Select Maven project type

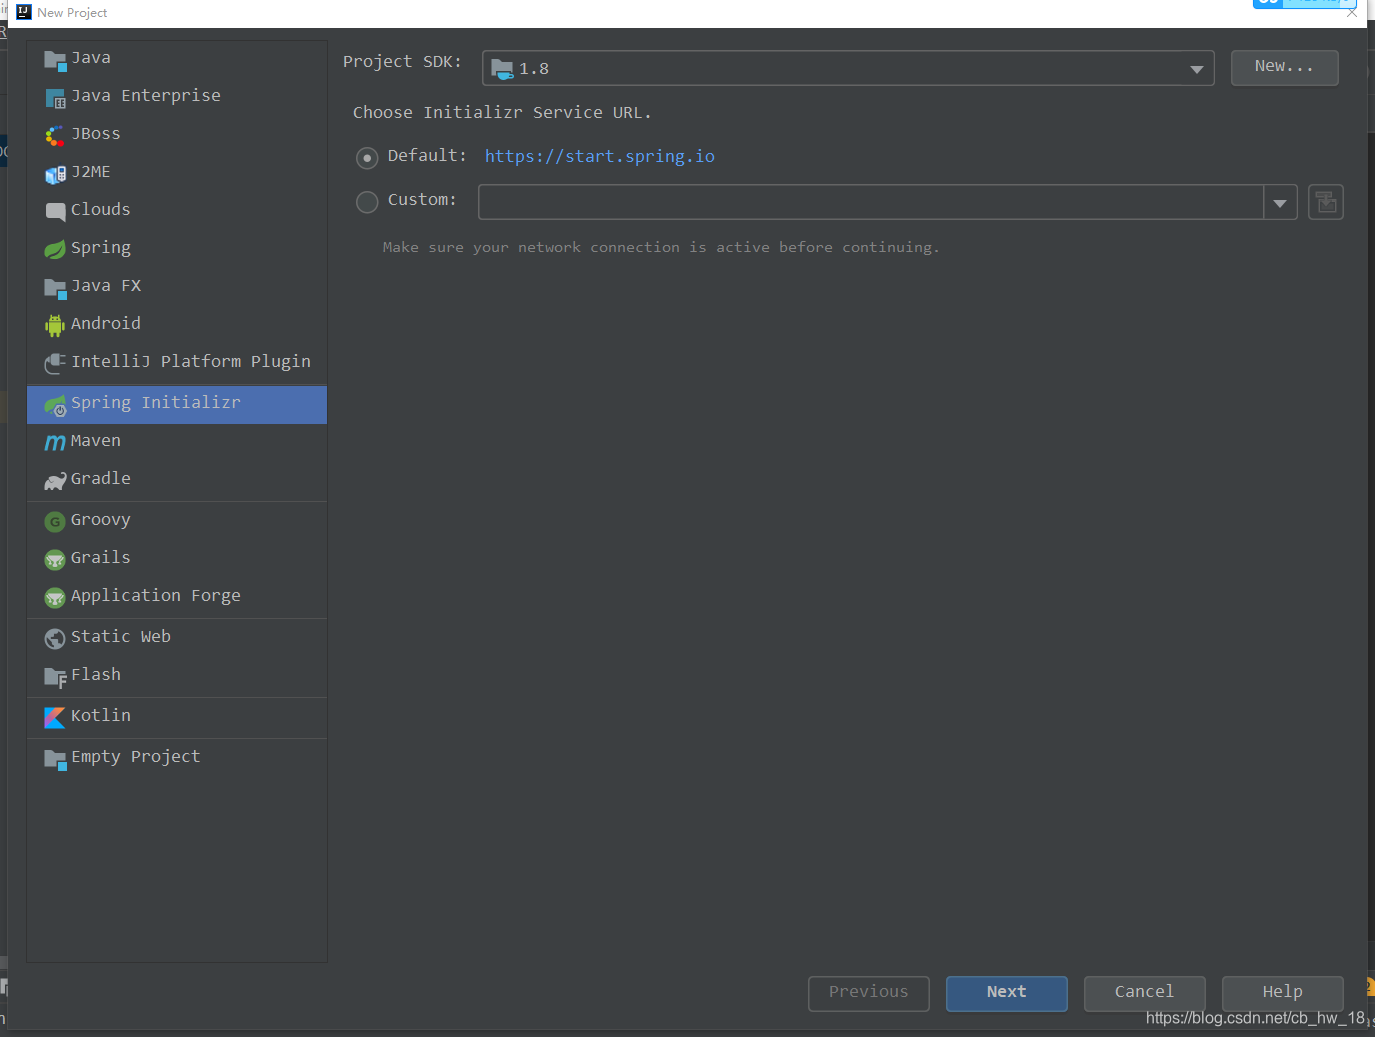coord(177,441)
